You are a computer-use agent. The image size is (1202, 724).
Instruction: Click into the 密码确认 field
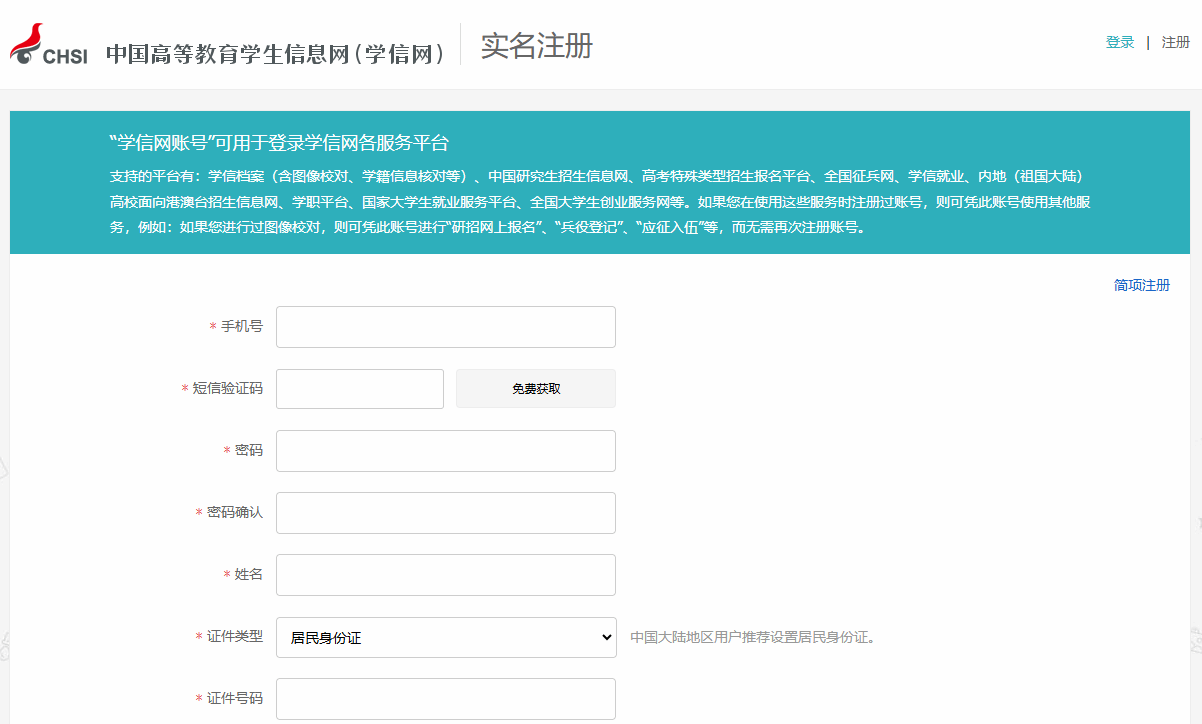pyautogui.click(x=445, y=513)
